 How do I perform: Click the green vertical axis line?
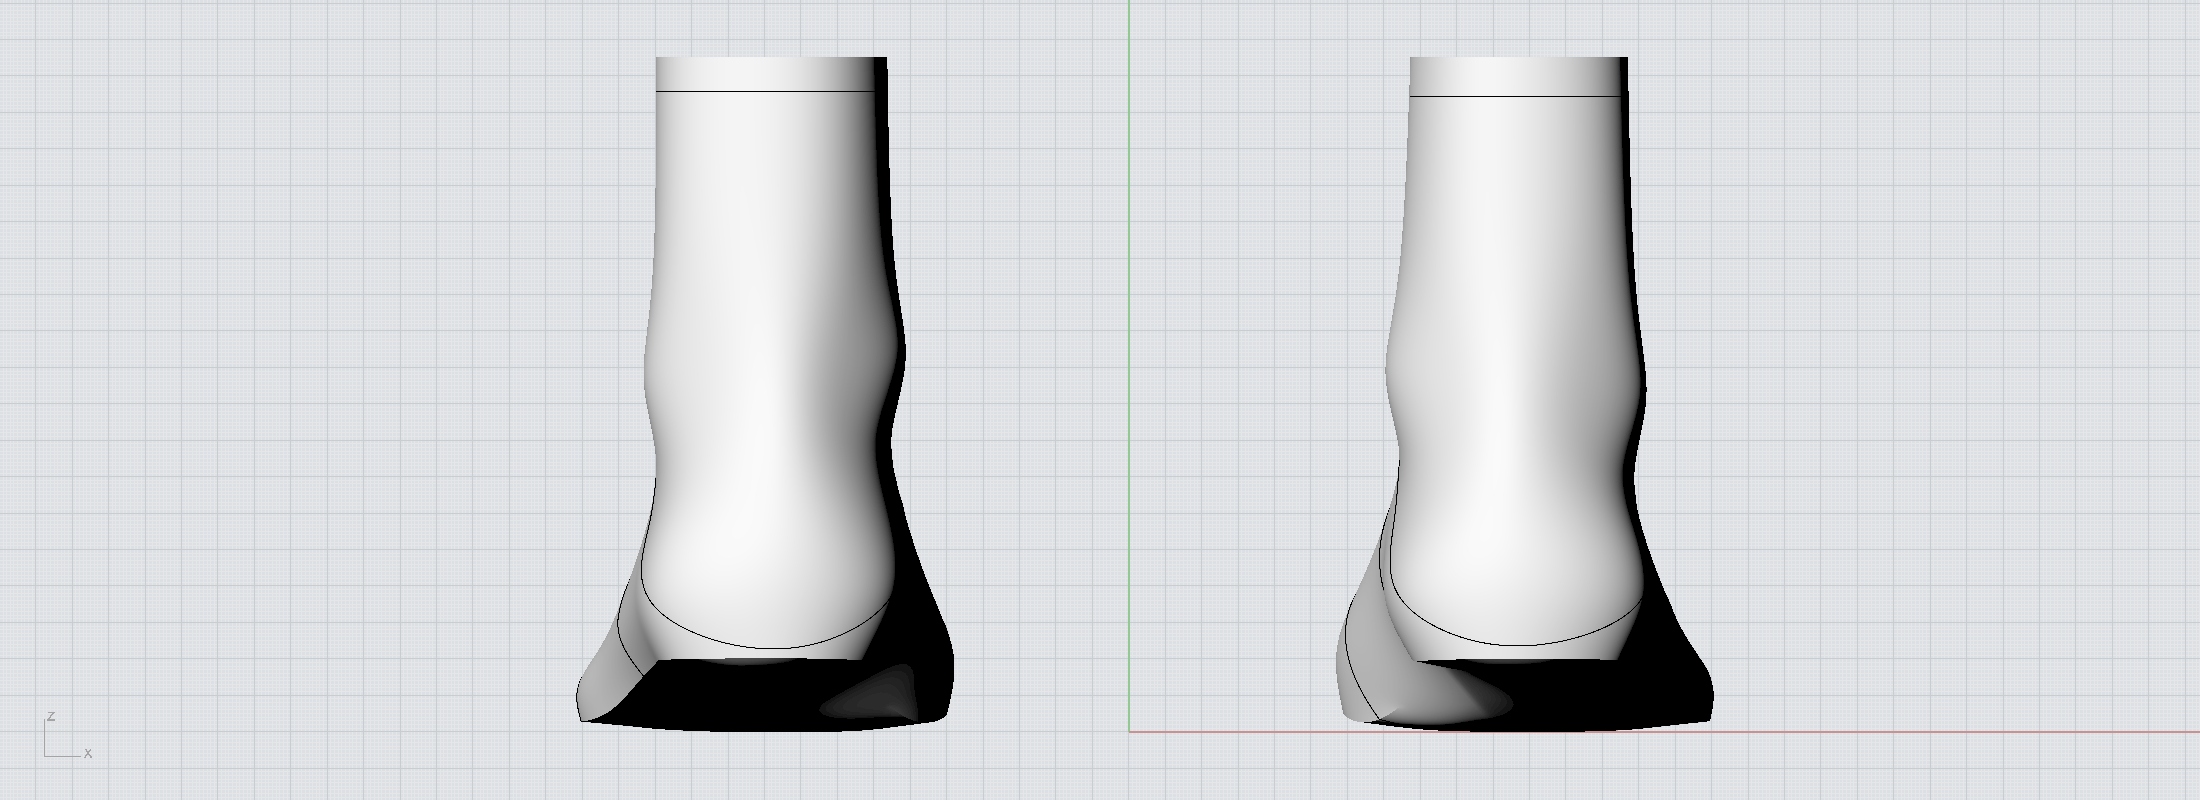click(1130, 300)
